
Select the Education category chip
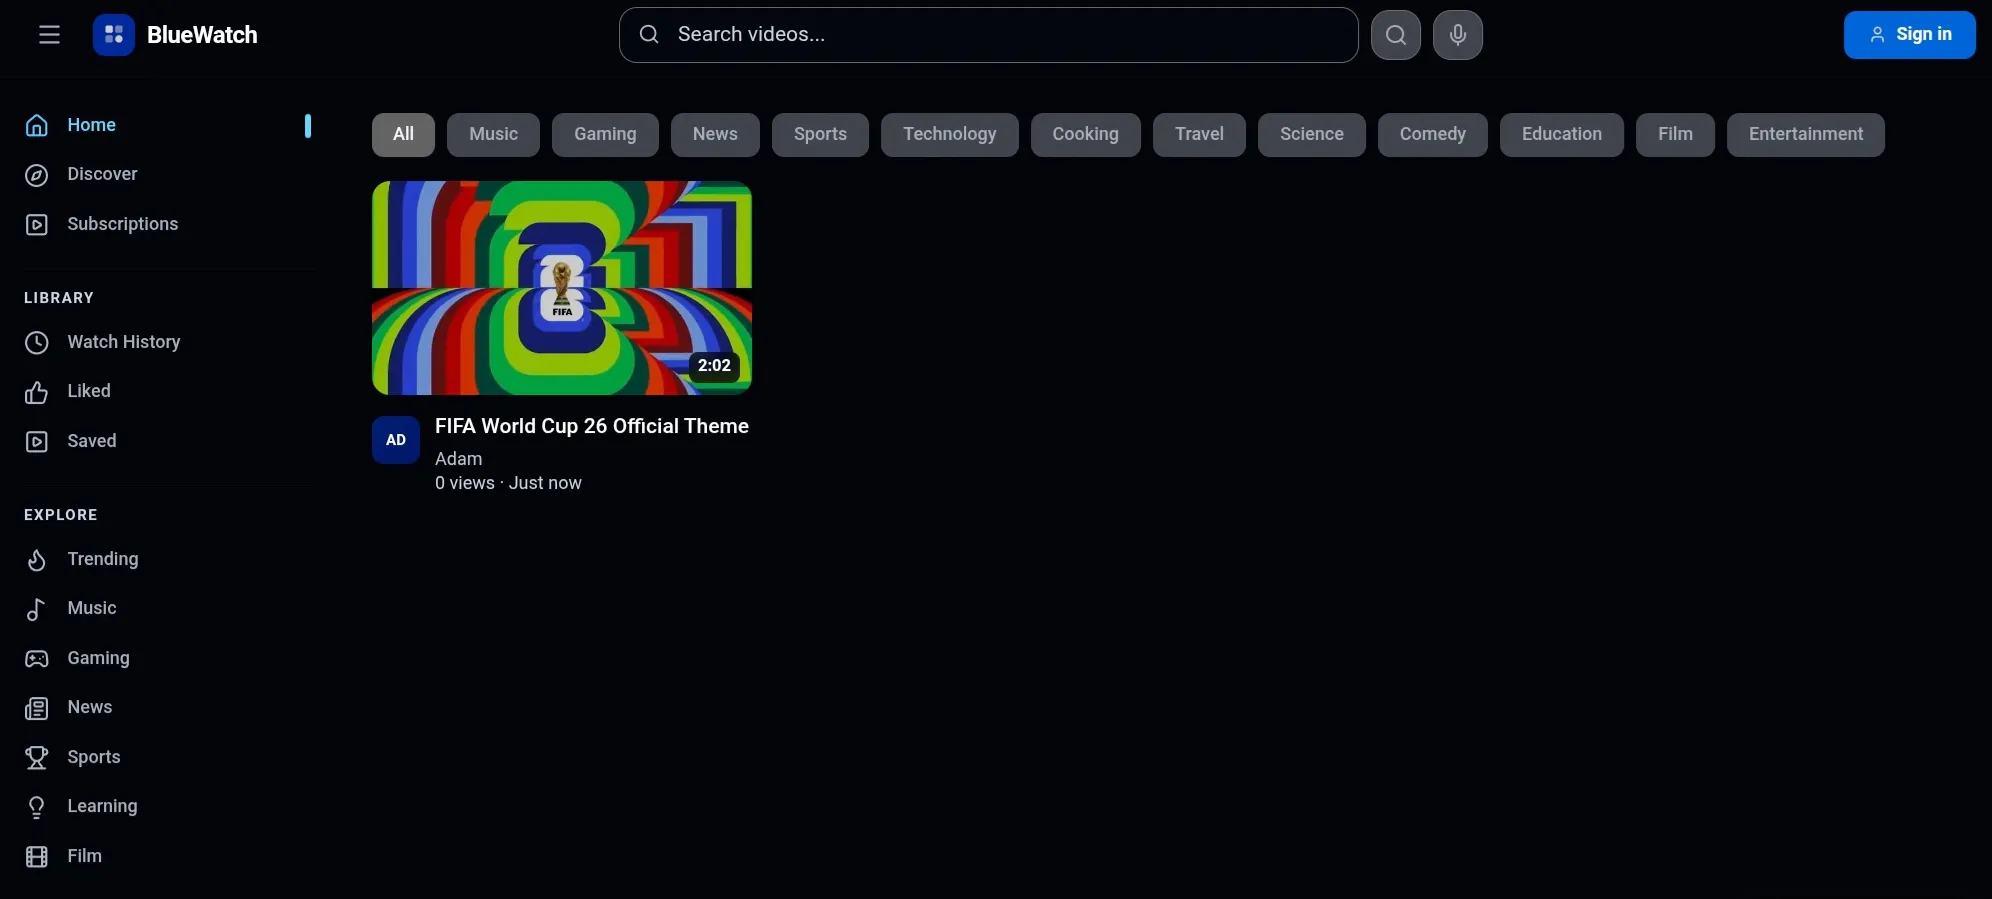point(1562,135)
